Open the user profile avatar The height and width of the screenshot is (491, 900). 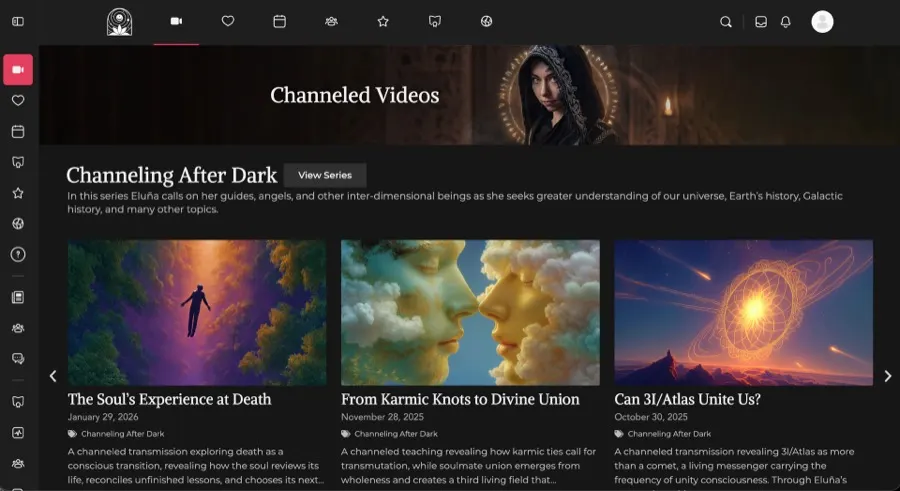click(x=822, y=22)
